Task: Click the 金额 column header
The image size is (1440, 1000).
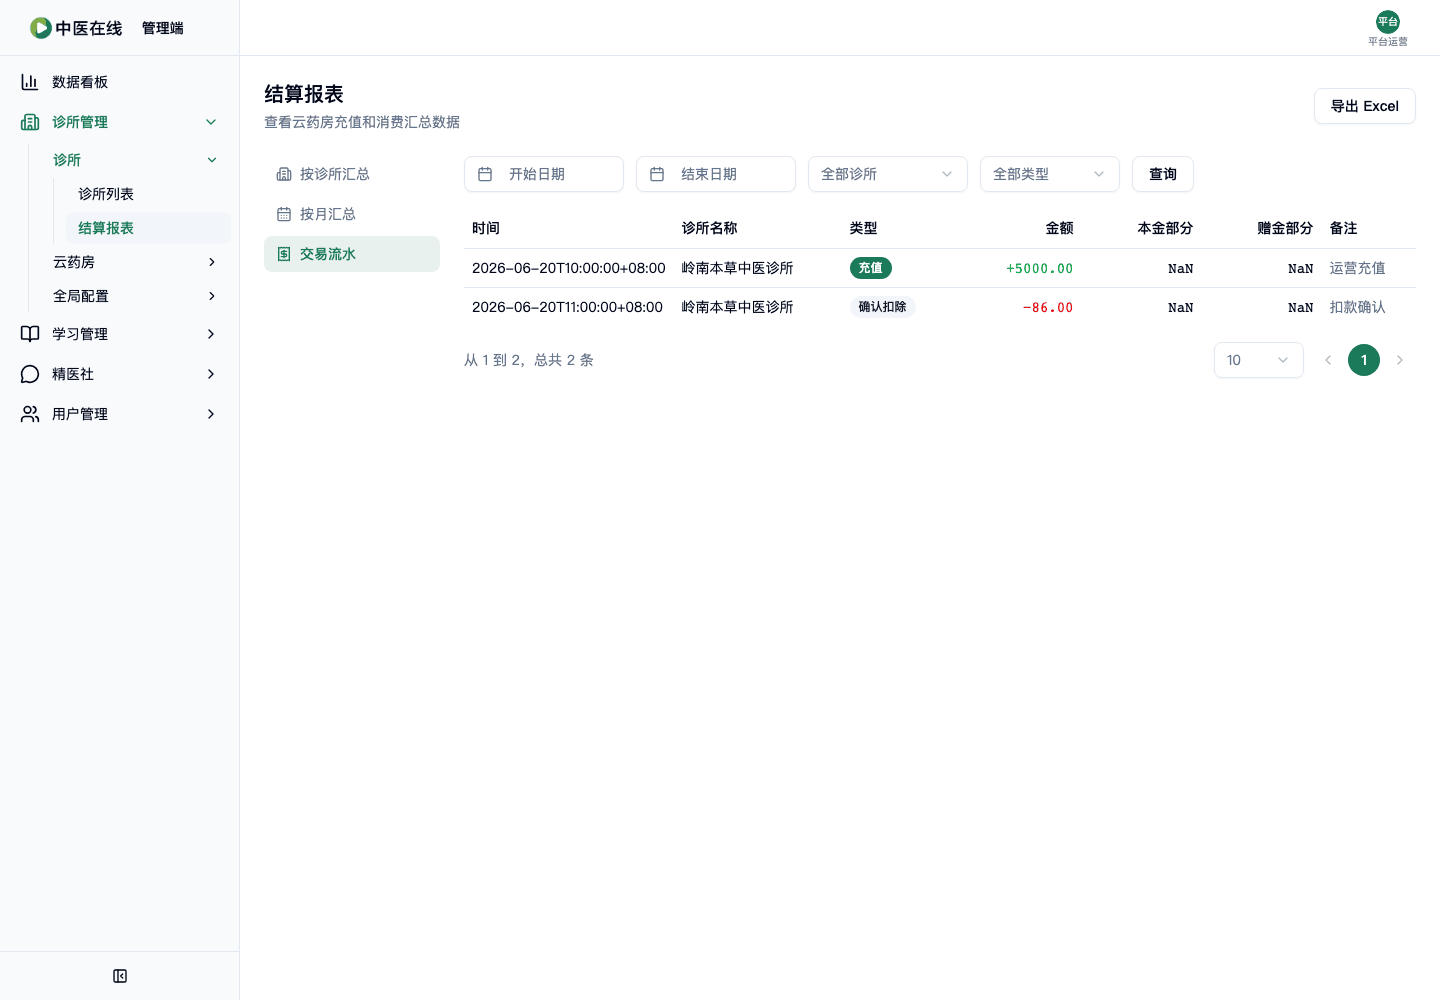Action: click(x=1060, y=228)
